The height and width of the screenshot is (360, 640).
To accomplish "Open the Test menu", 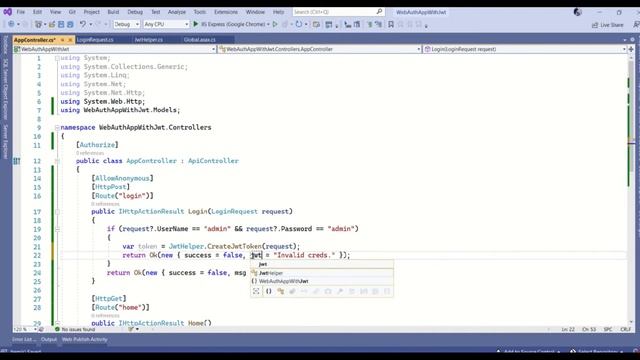I will [x=156, y=12].
